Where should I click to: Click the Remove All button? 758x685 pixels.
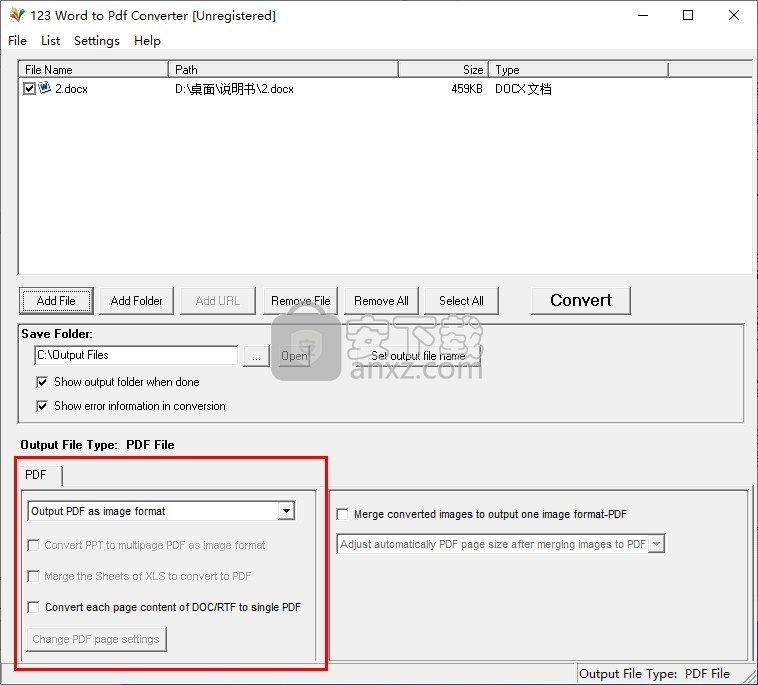tap(381, 301)
